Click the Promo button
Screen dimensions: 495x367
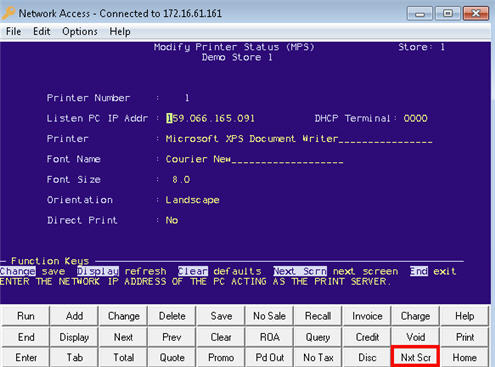(221, 357)
